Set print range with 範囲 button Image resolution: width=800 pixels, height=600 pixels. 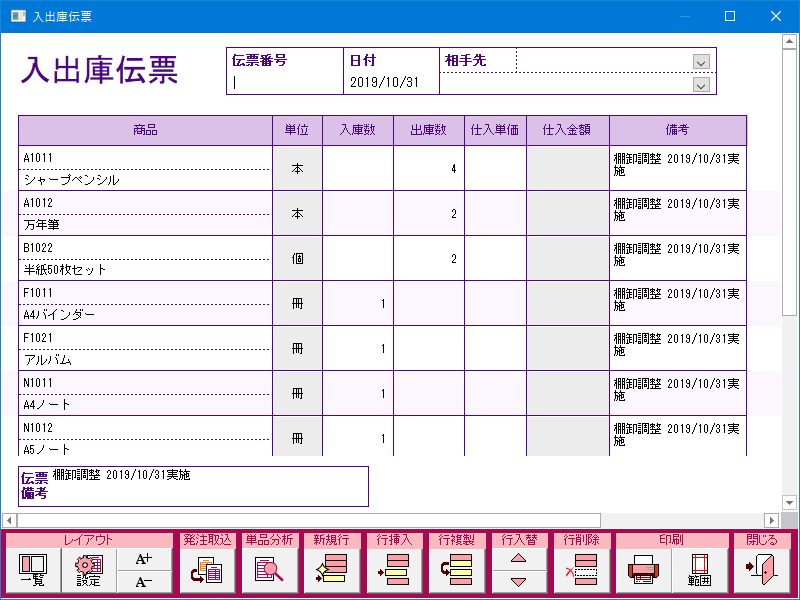pos(699,571)
